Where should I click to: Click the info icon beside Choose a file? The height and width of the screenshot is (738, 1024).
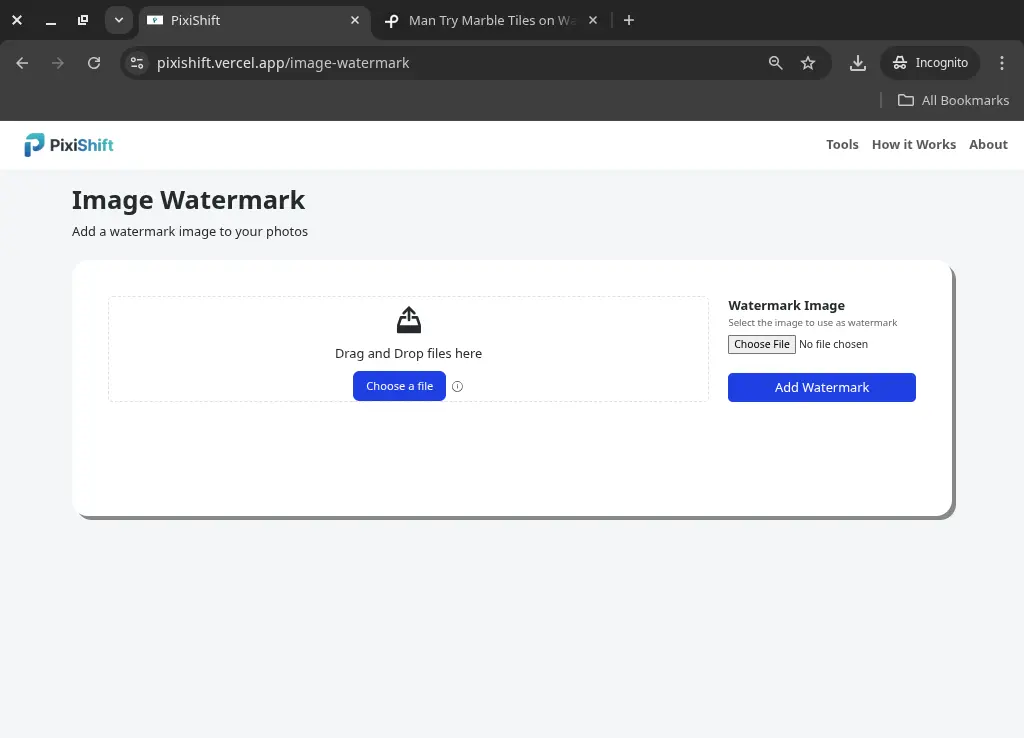click(x=457, y=386)
